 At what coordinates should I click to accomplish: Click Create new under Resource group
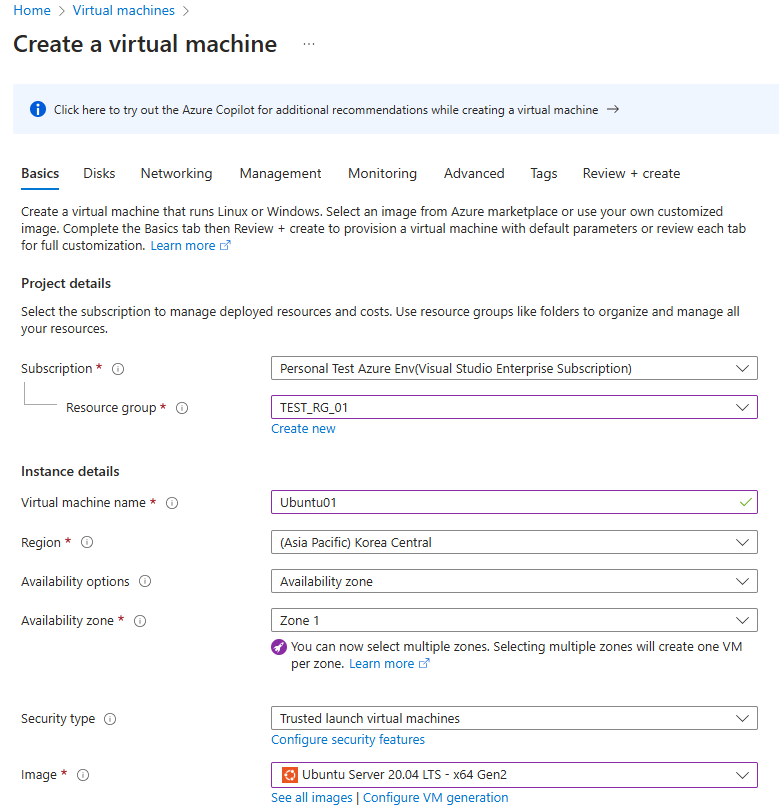(303, 429)
